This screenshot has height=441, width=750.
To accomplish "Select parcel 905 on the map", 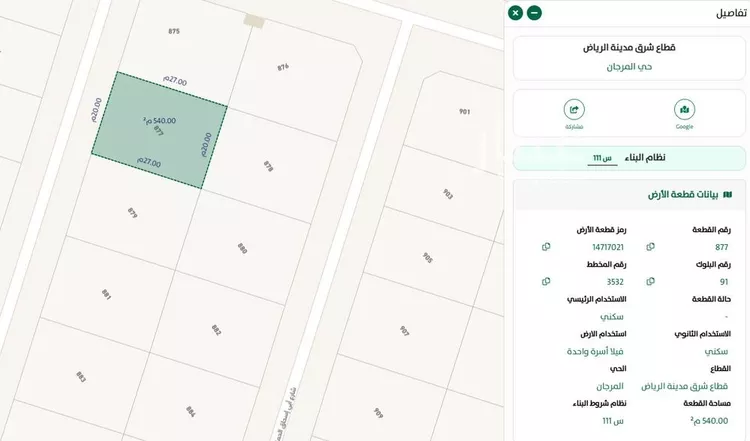I will point(427,257).
